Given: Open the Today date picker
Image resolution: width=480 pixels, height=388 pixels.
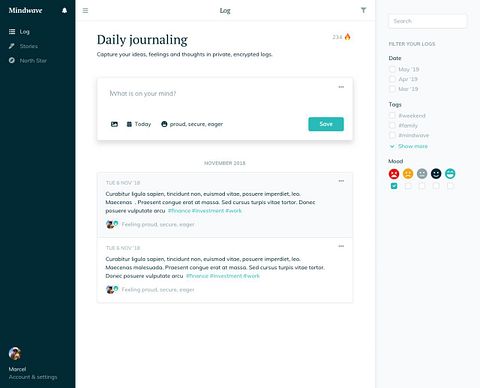Looking at the screenshot, I should pyautogui.click(x=139, y=124).
